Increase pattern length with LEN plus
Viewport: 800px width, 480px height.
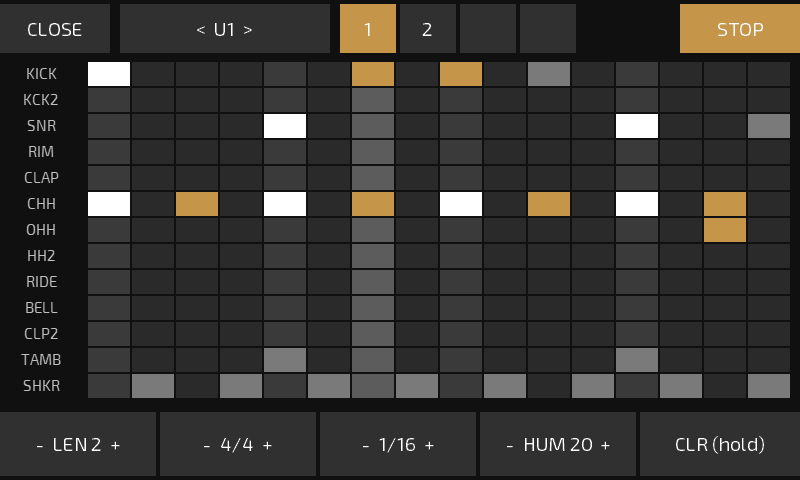point(115,445)
